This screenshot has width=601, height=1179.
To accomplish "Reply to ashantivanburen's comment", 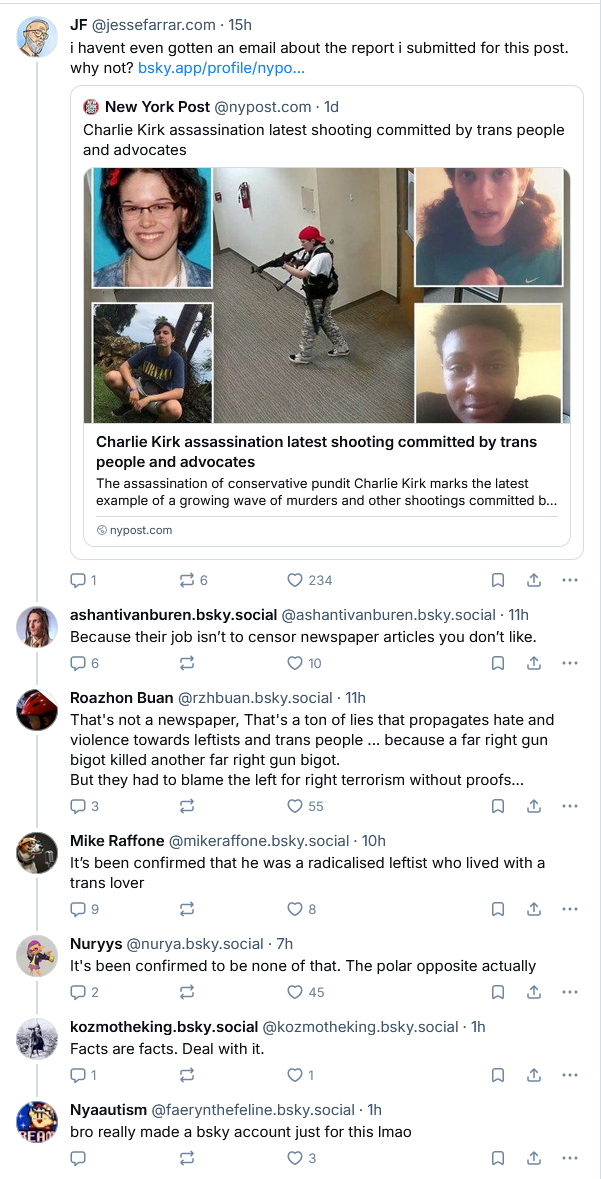I will click(78, 663).
